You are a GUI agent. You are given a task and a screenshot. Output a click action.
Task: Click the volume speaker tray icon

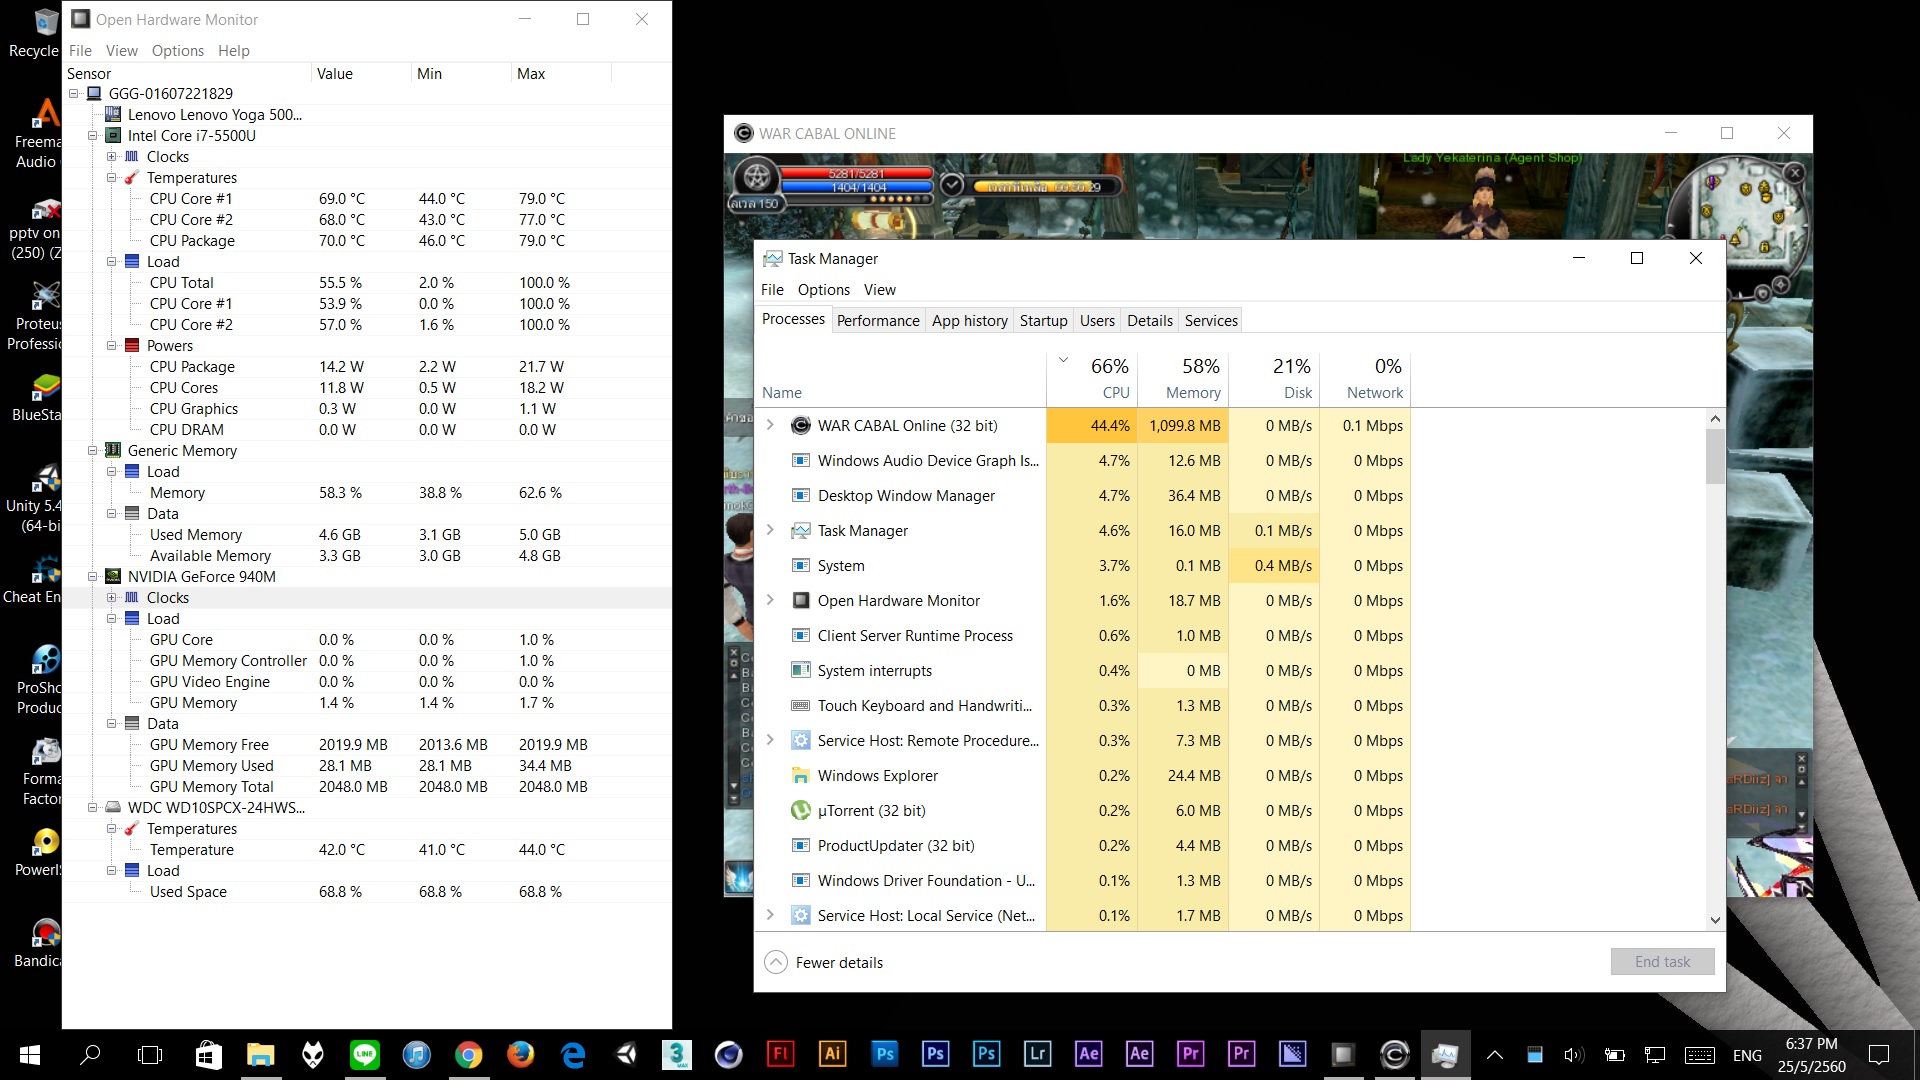[x=1574, y=1055]
